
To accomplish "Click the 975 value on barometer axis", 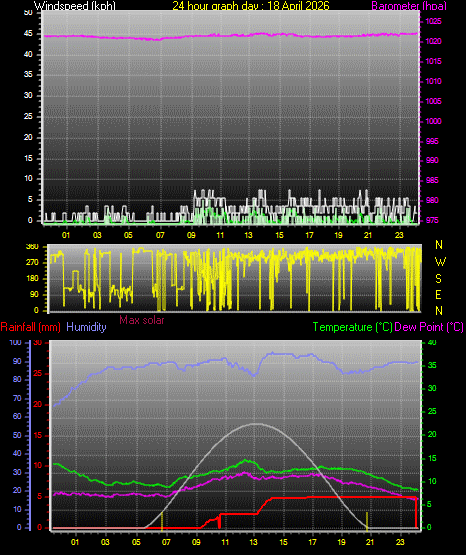I will click(432, 220).
